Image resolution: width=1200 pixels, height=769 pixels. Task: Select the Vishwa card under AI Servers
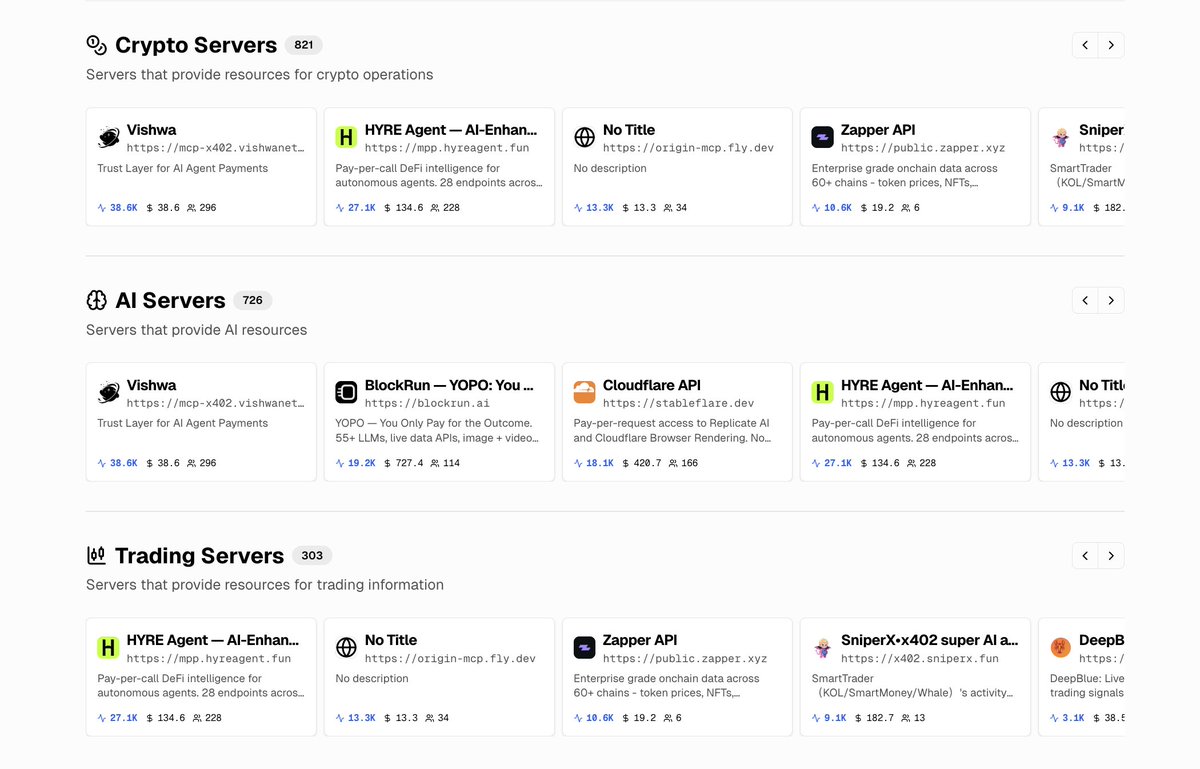coord(200,421)
